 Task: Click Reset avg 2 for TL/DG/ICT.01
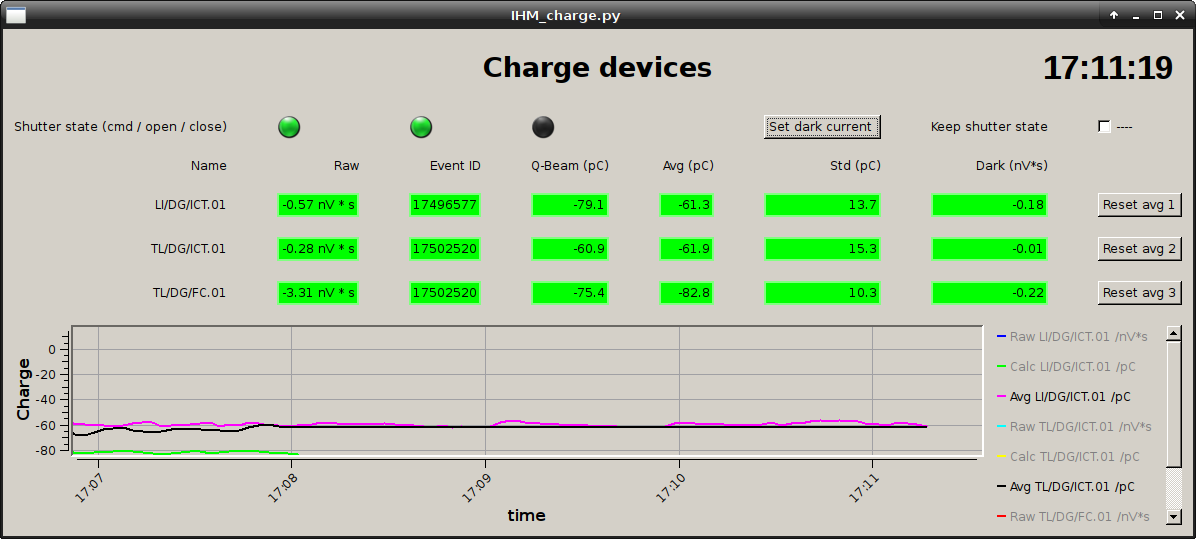click(x=1139, y=248)
